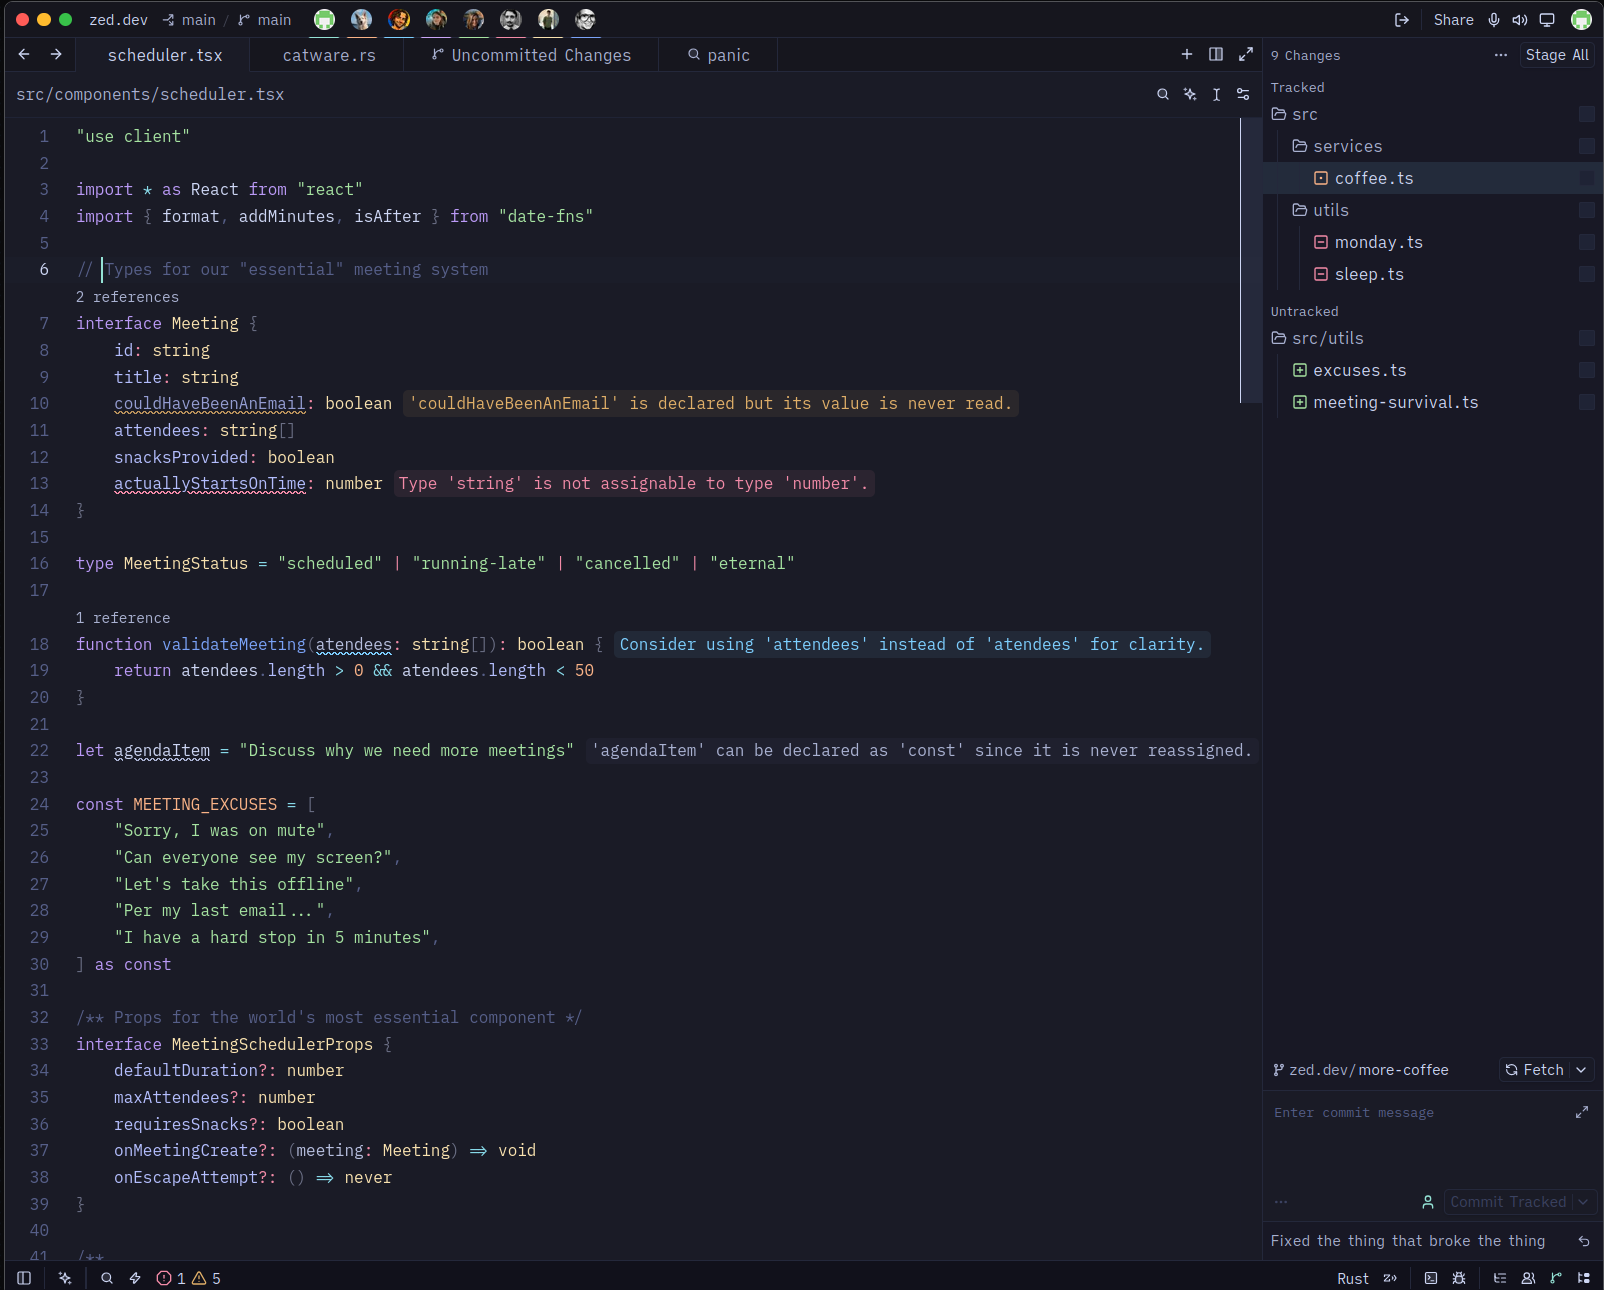Open buffer search in the editor toolbar
Screen dimensions: 1604x1290
coord(1163,94)
